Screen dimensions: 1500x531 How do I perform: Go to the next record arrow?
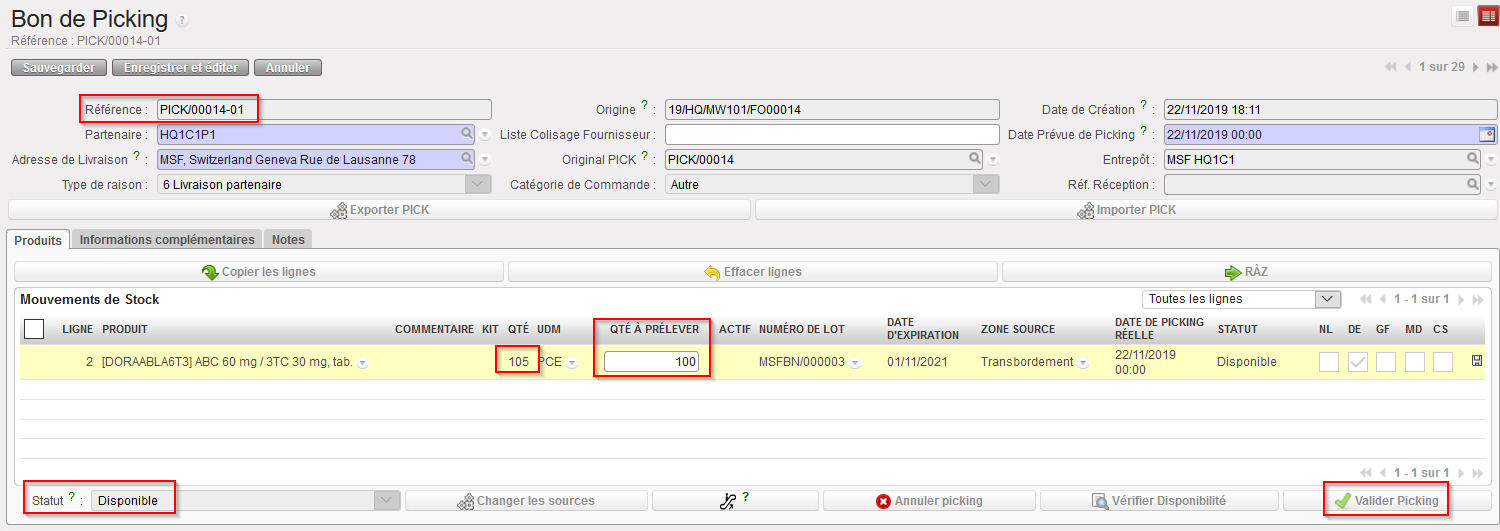[1476, 67]
